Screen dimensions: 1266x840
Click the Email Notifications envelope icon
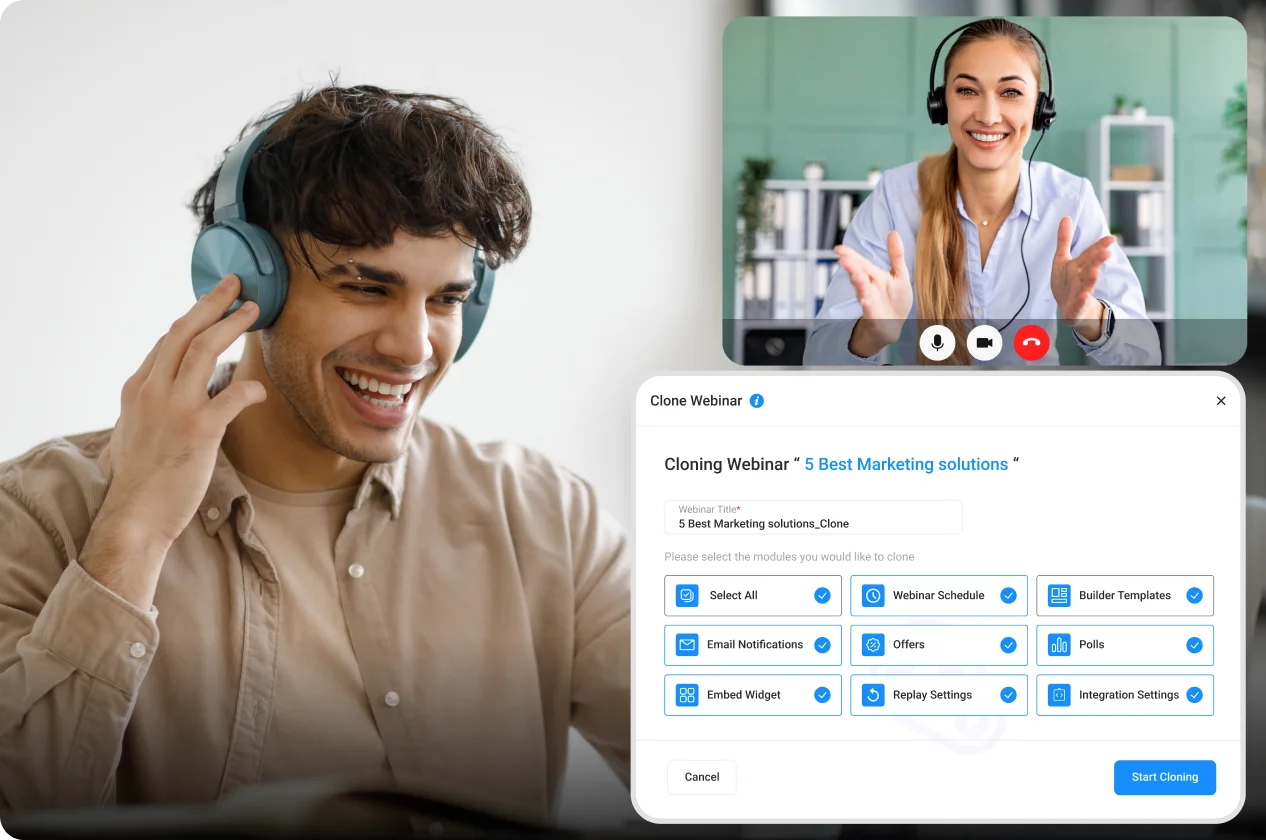point(687,645)
